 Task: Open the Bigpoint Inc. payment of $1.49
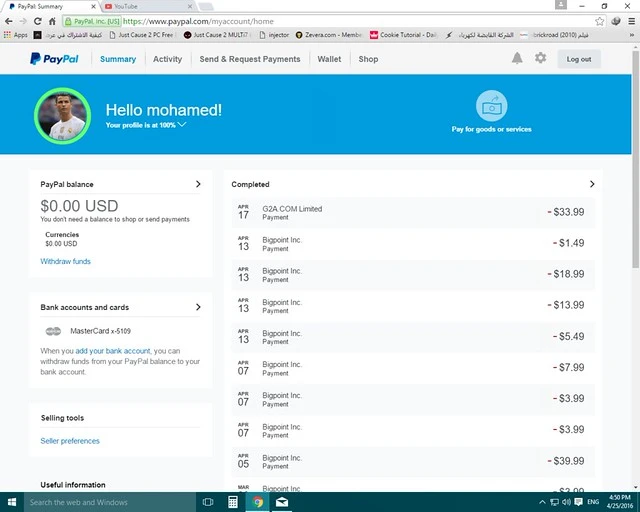(x=413, y=243)
